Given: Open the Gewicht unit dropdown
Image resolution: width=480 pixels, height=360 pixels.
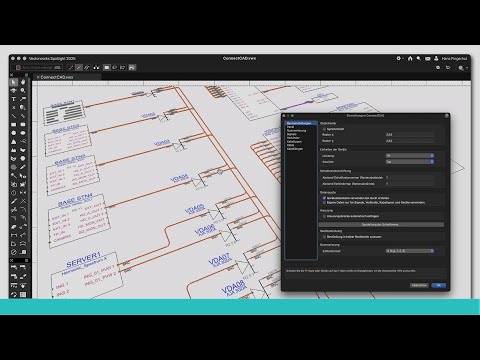Looking at the screenshot, I should [410, 162].
